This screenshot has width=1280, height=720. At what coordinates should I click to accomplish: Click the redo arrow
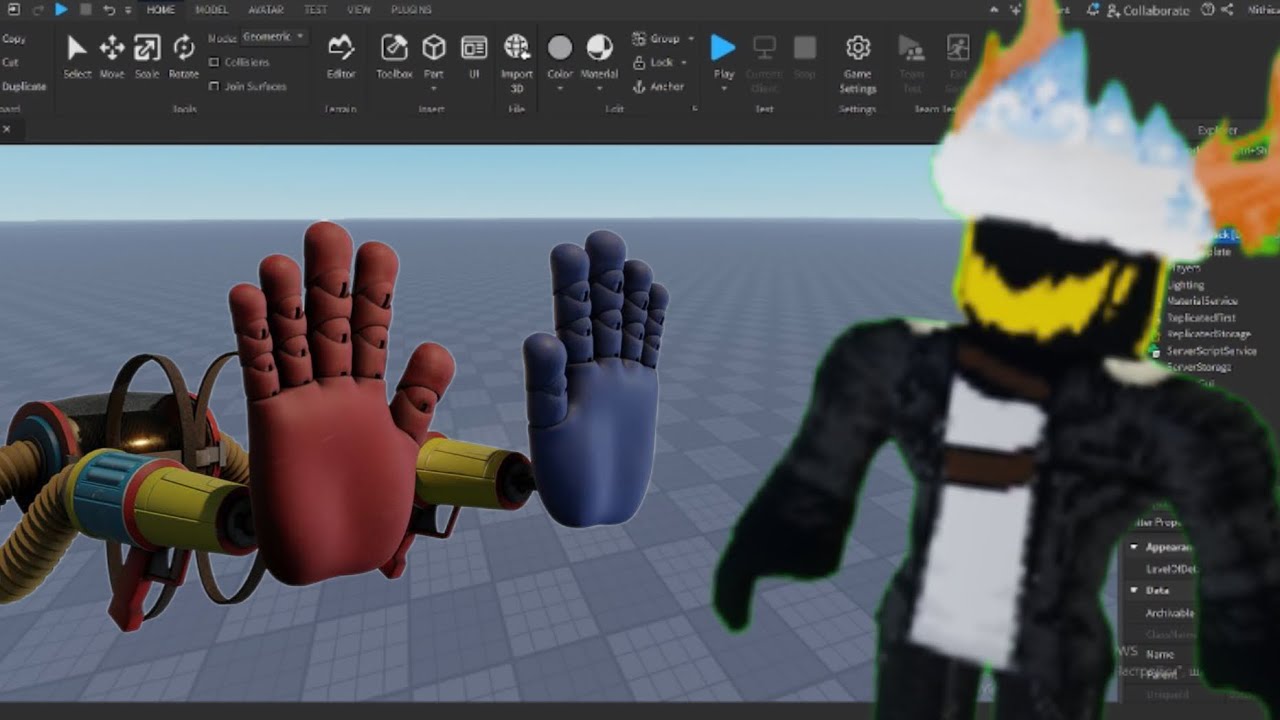[38, 9]
